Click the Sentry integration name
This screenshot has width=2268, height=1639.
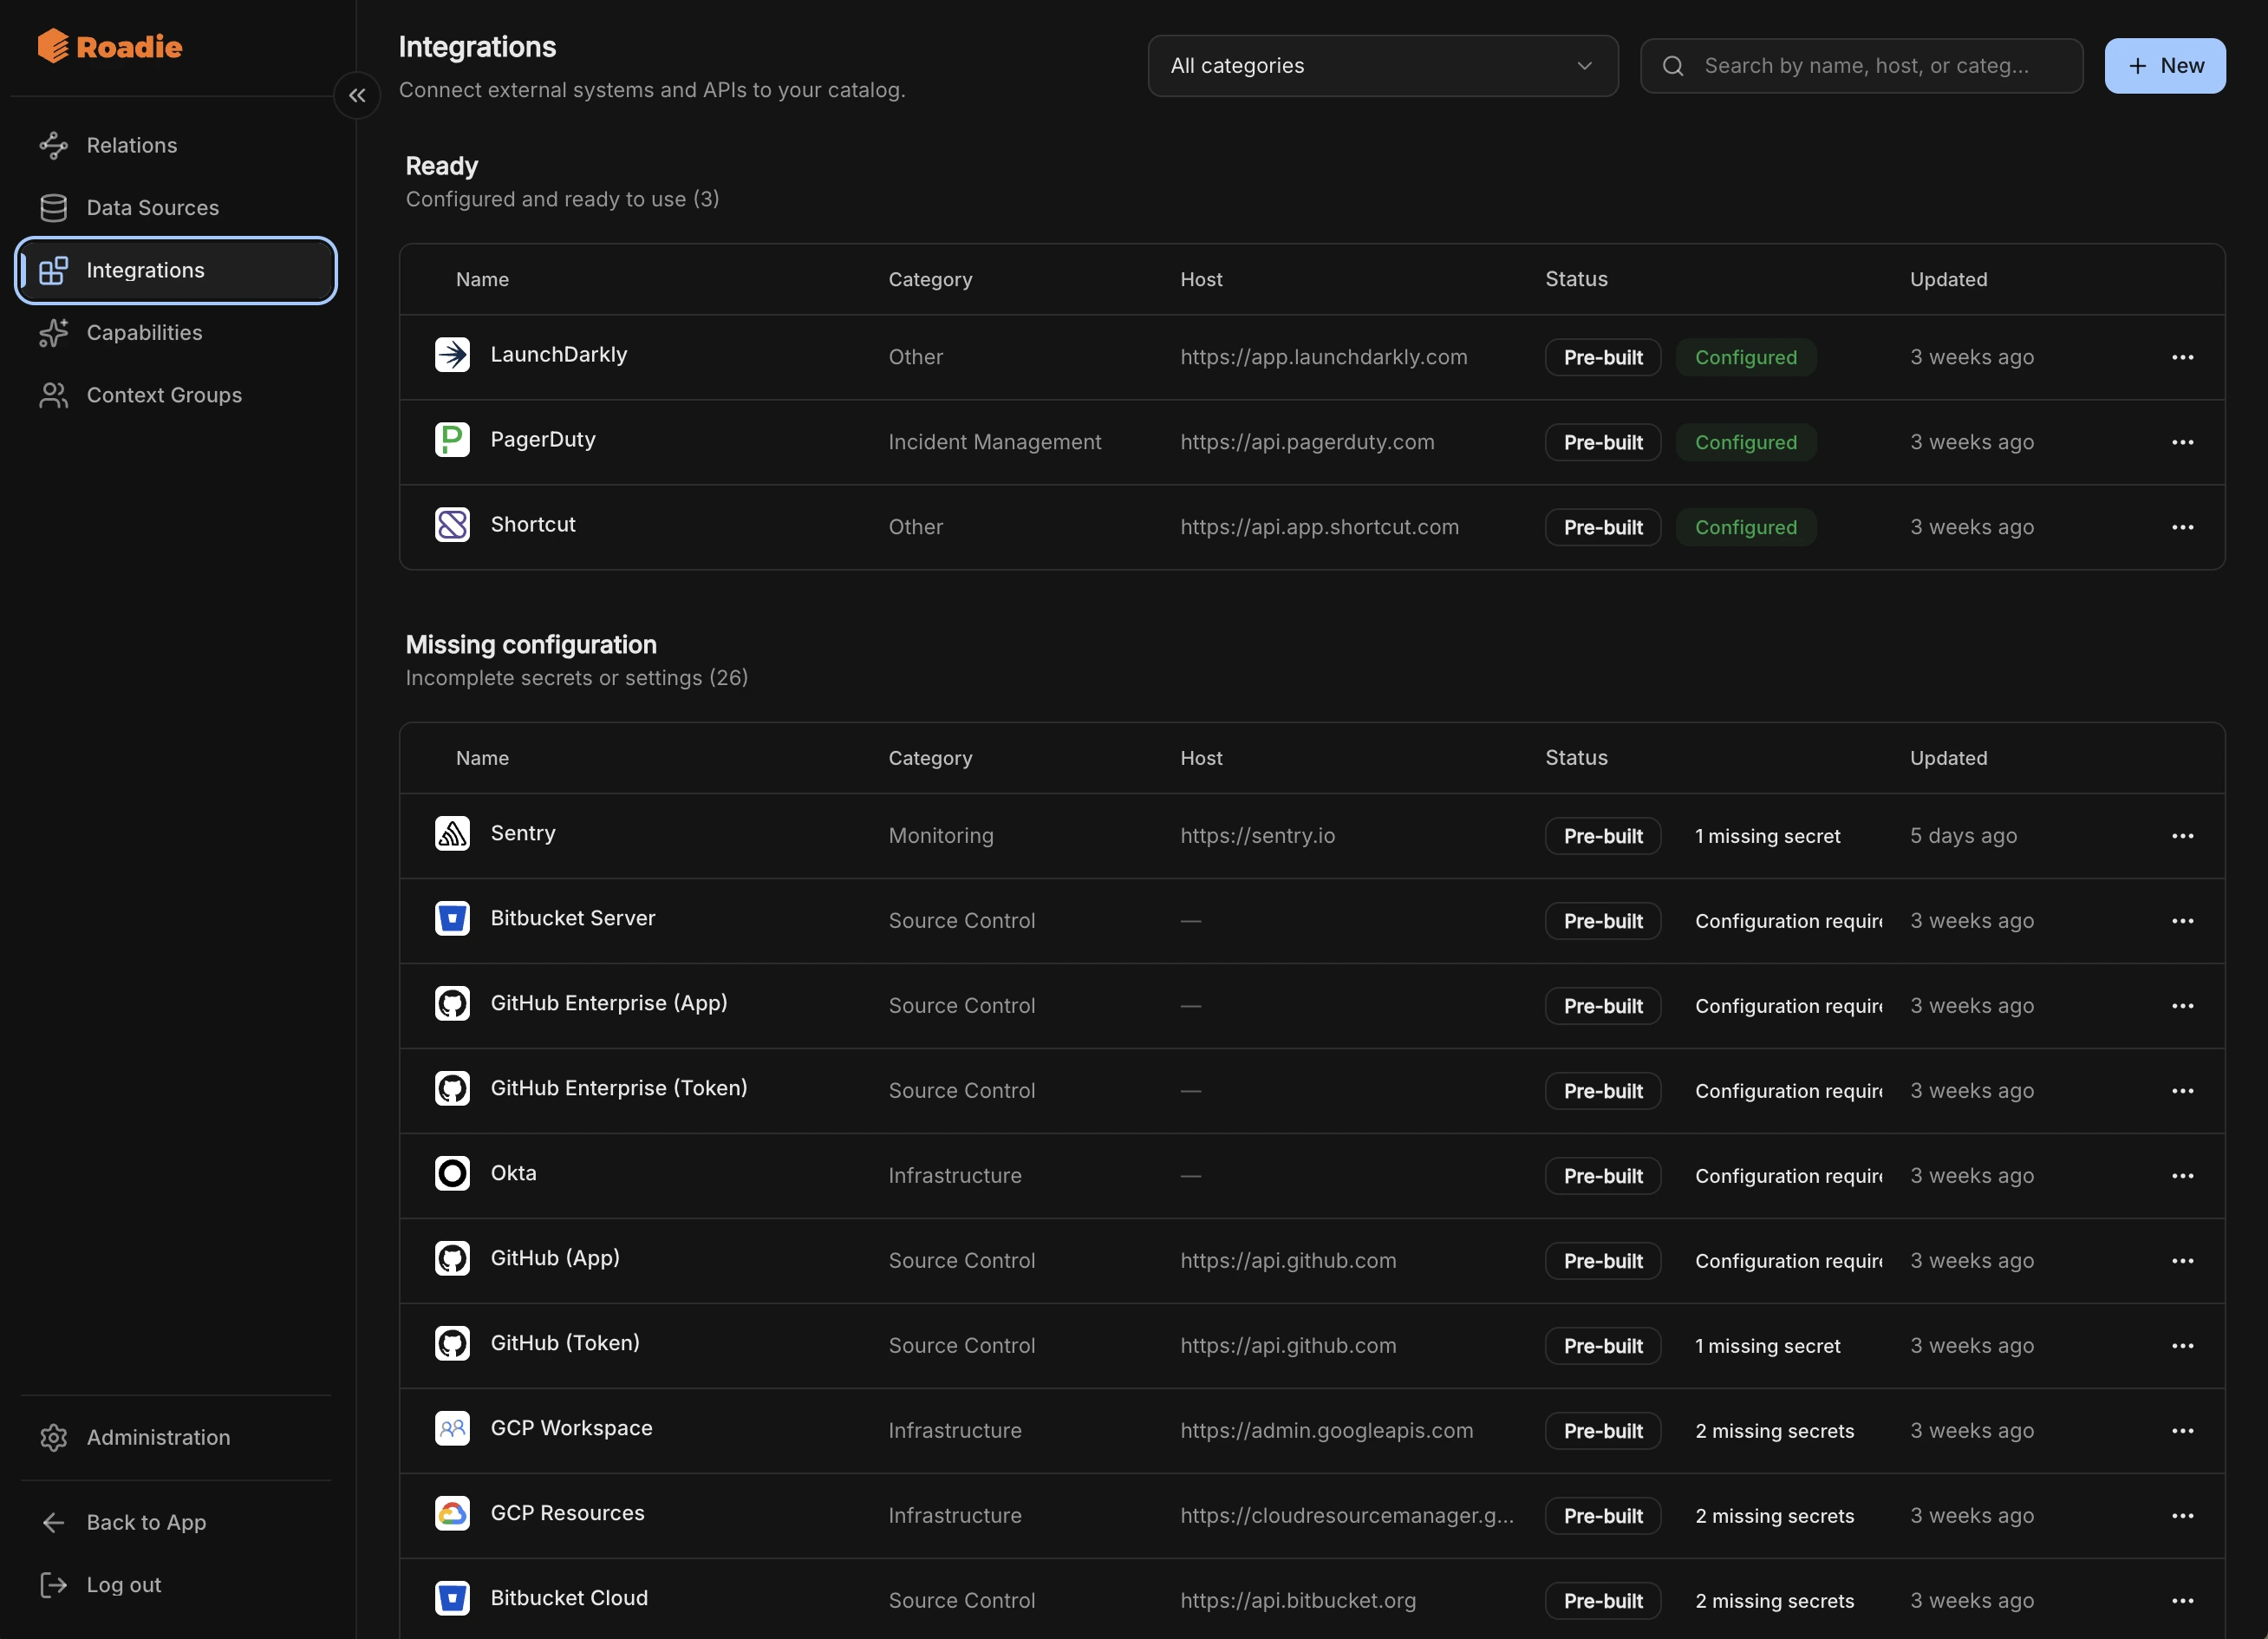pyautogui.click(x=523, y=833)
